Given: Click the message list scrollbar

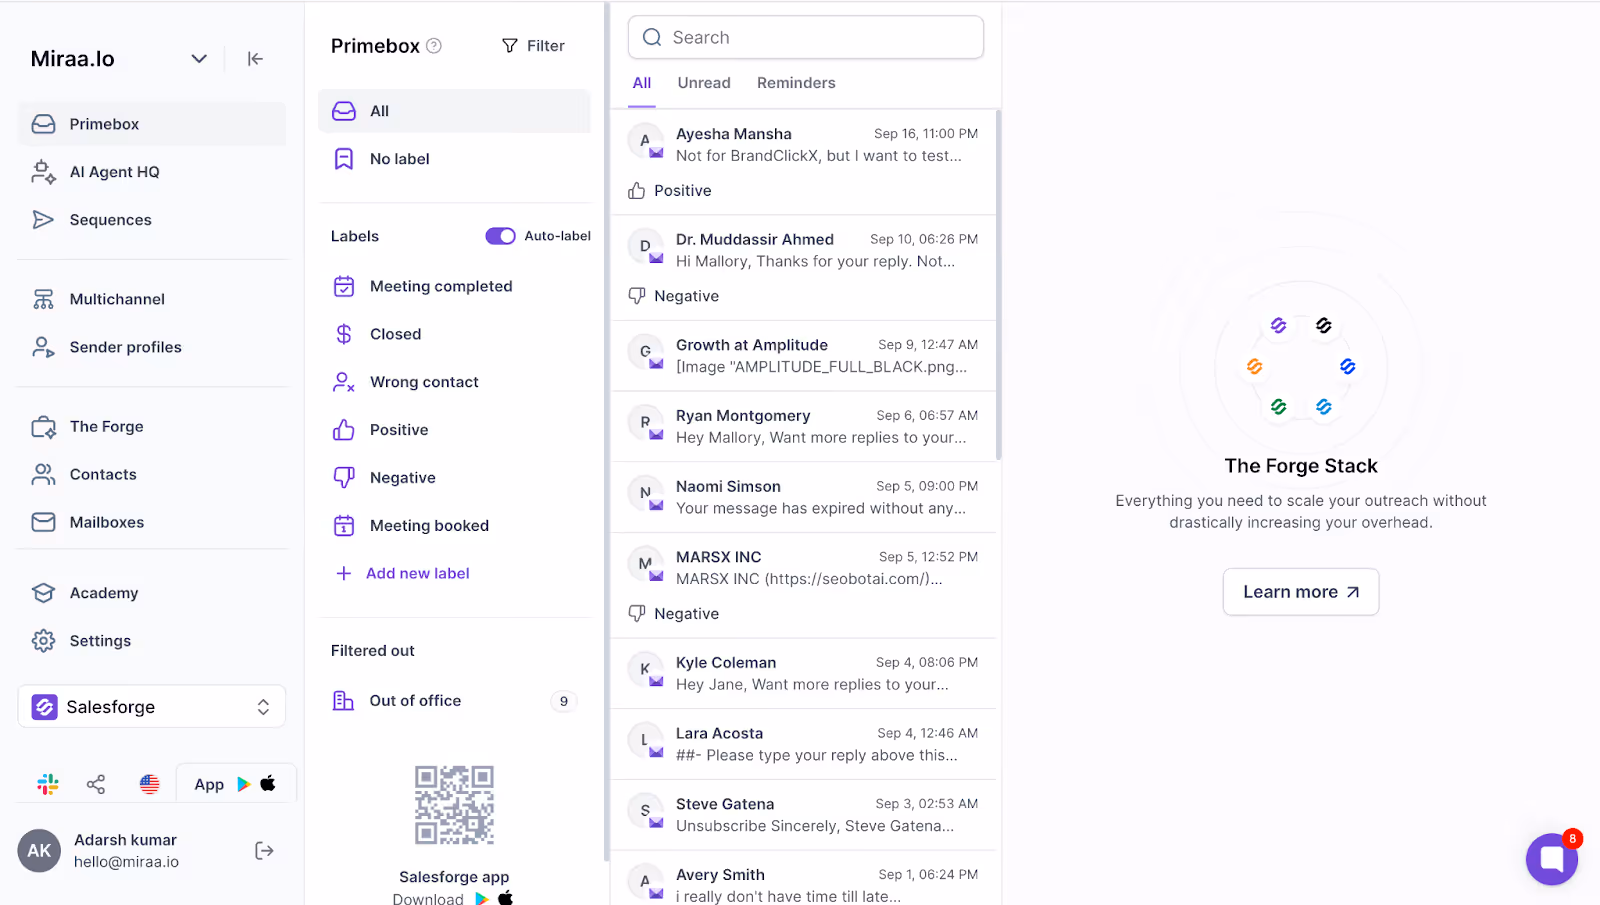Looking at the screenshot, I should click(999, 285).
